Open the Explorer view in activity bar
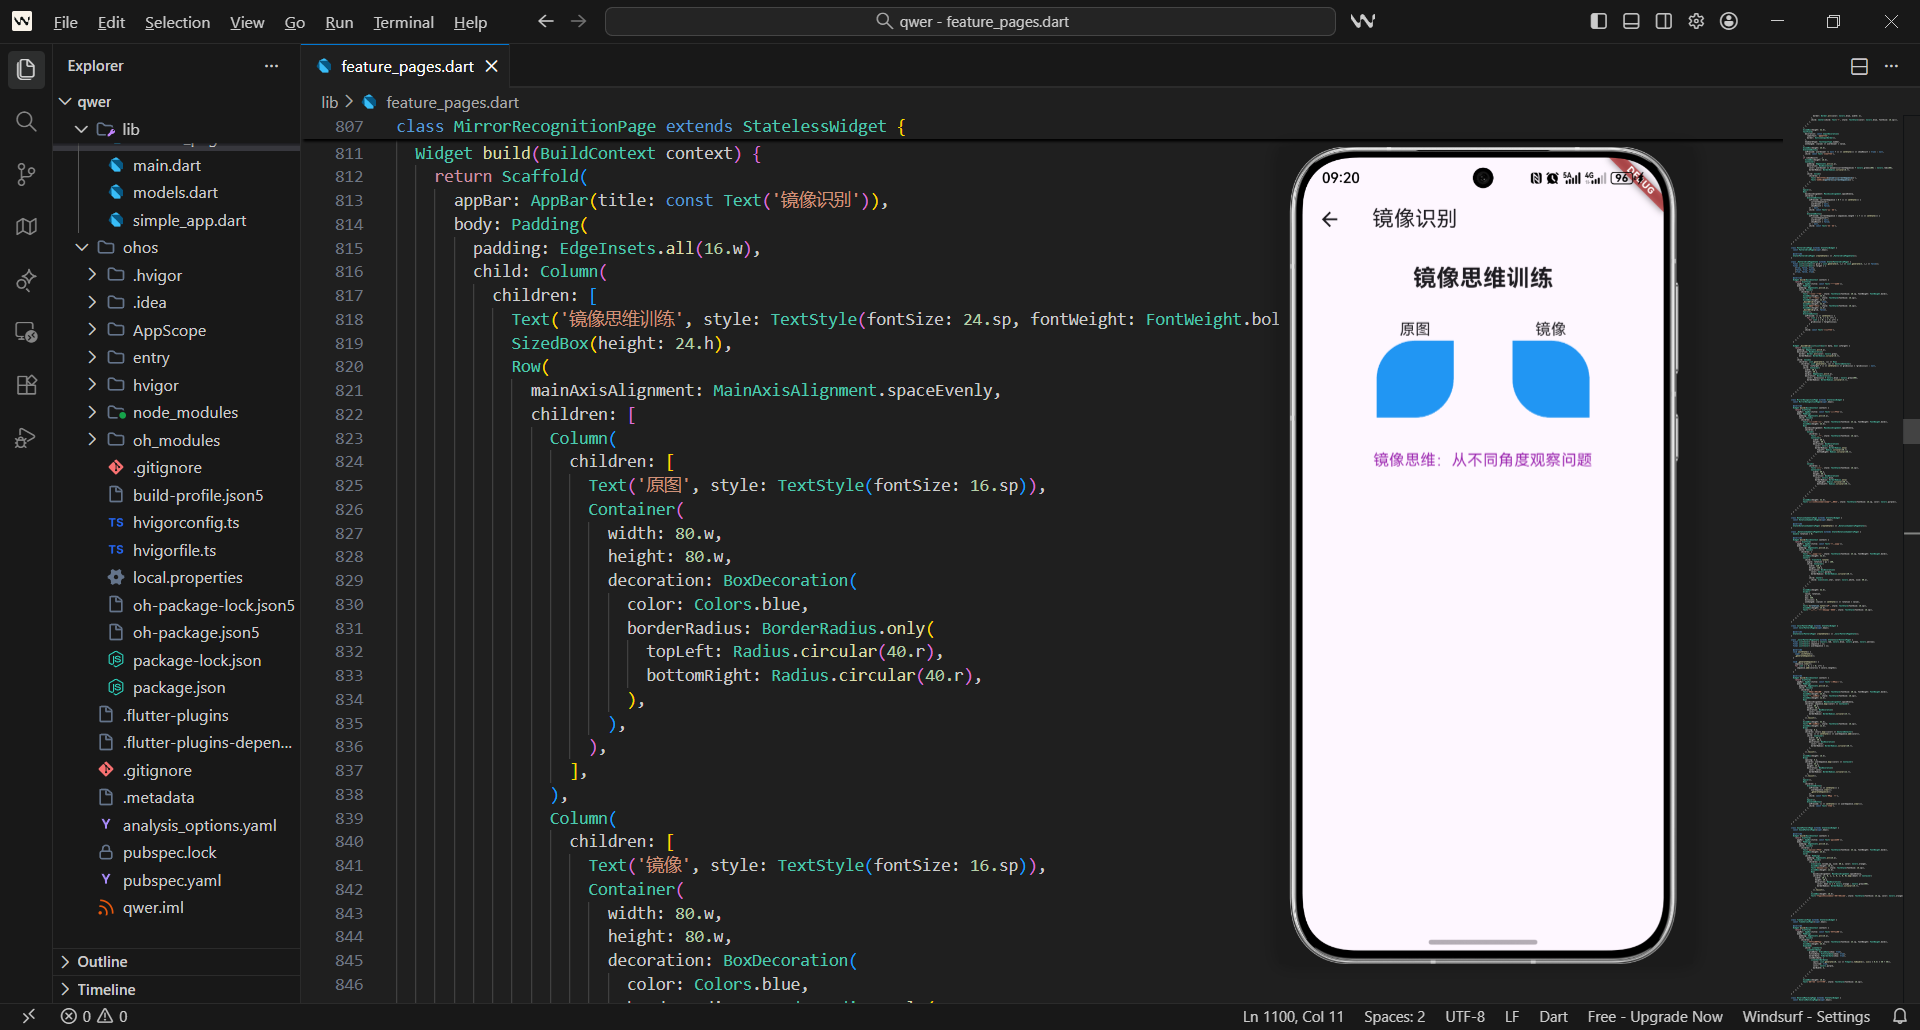The height and width of the screenshot is (1030, 1920). point(26,68)
